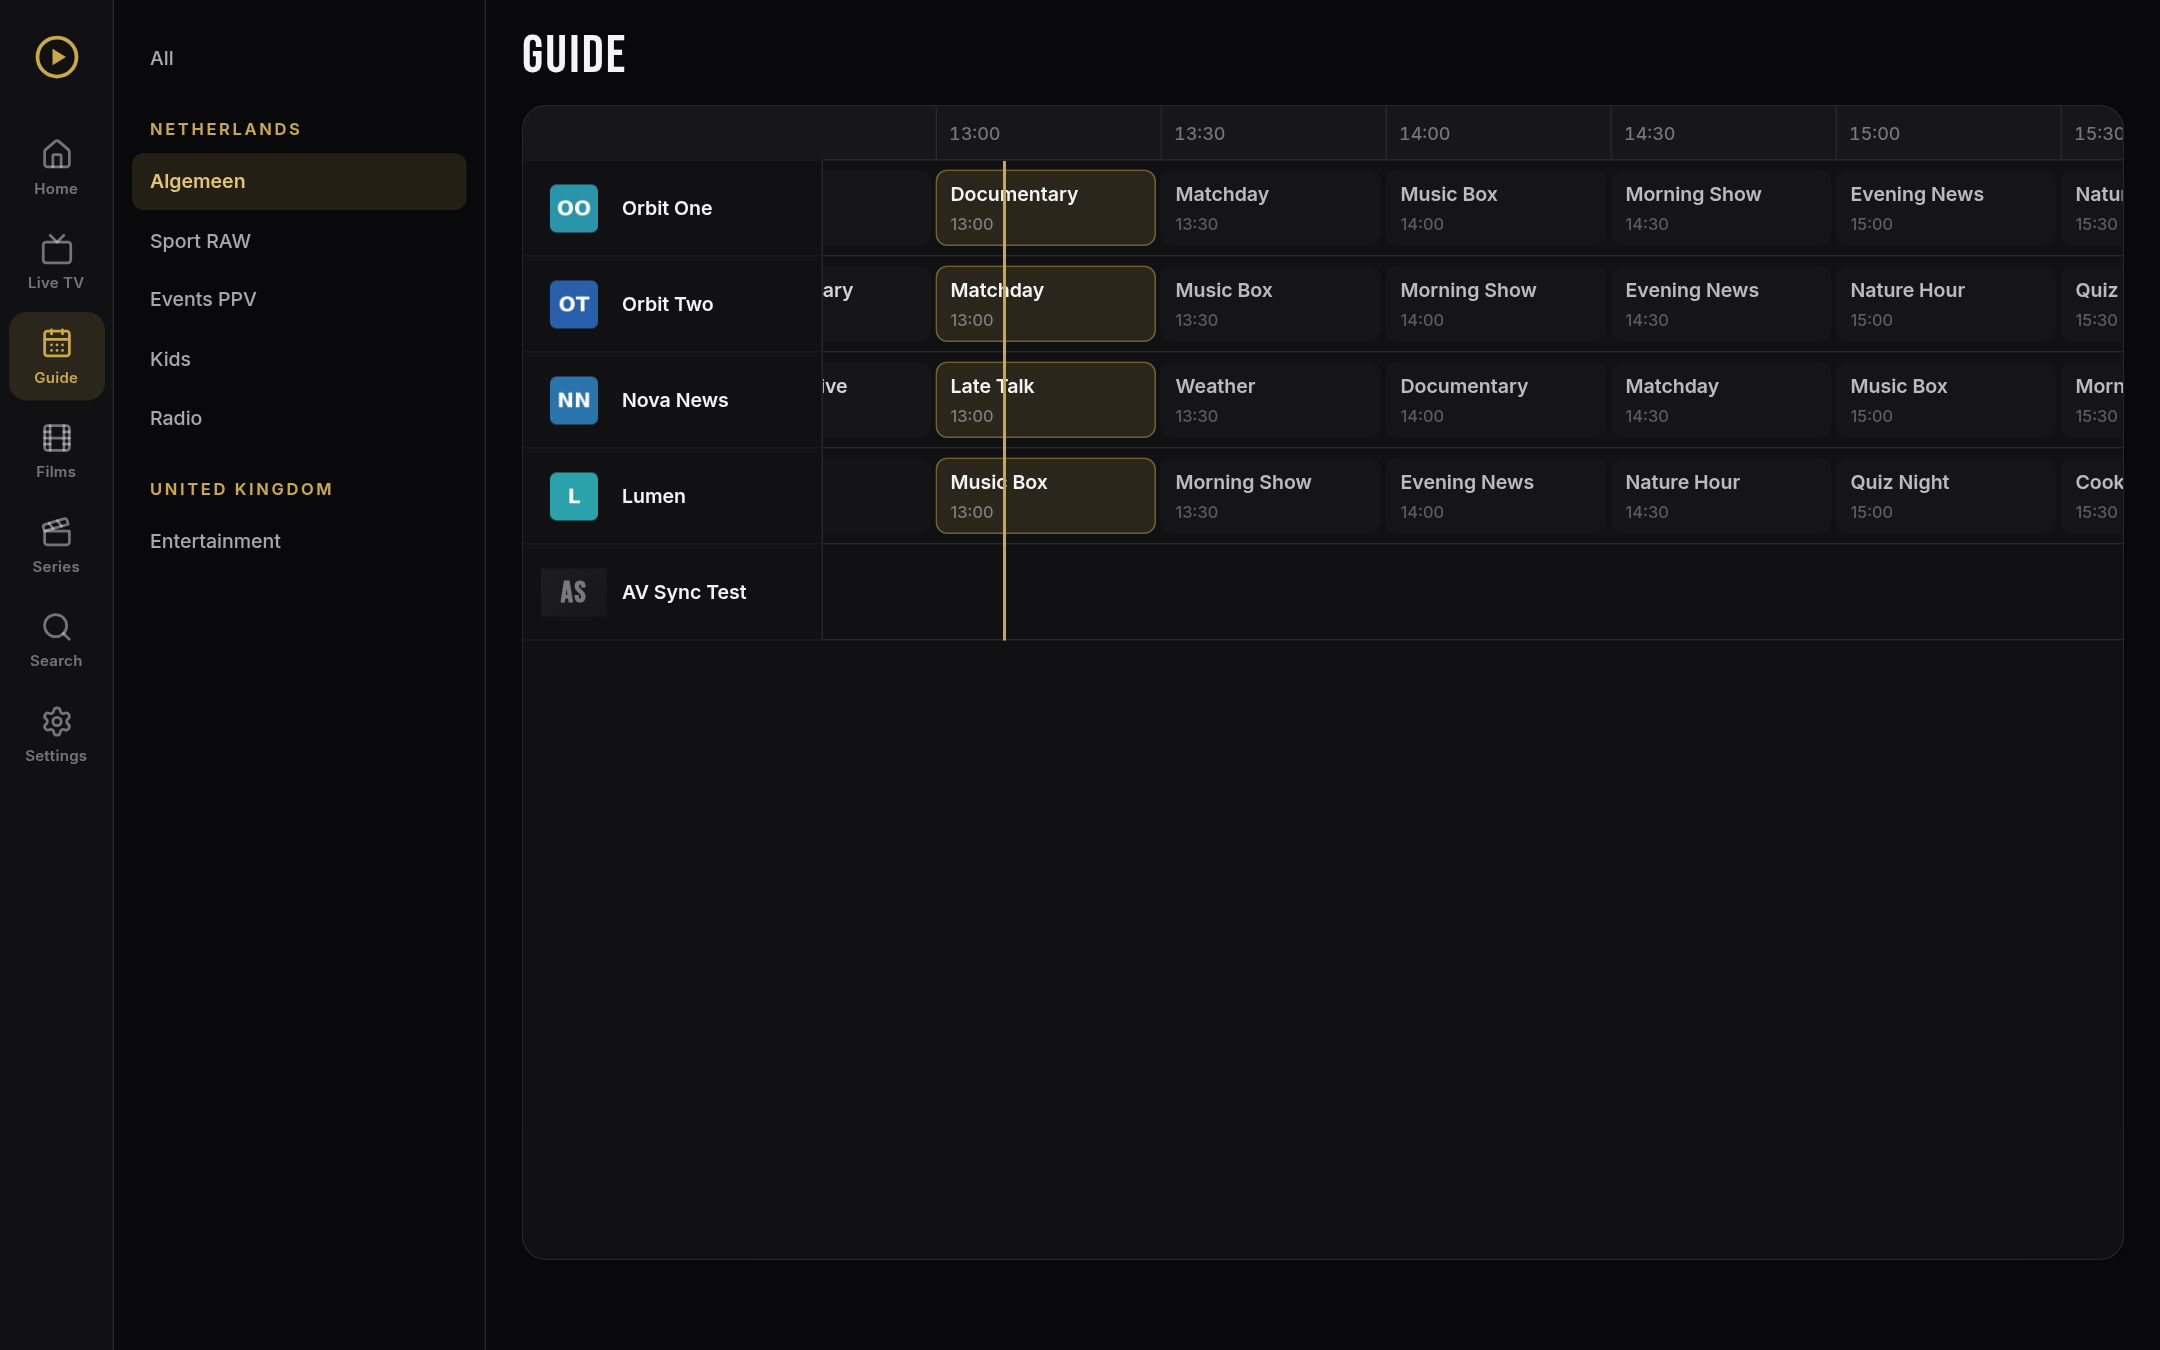Open Search from the sidebar
This screenshot has width=2160, height=1350.
pyautogui.click(x=56, y=640)
